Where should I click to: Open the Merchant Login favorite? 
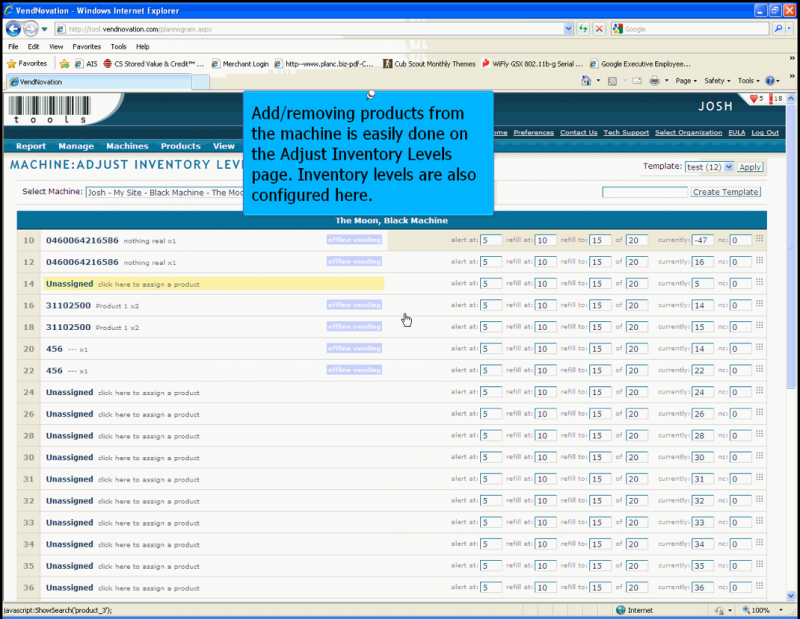[240, 64]
